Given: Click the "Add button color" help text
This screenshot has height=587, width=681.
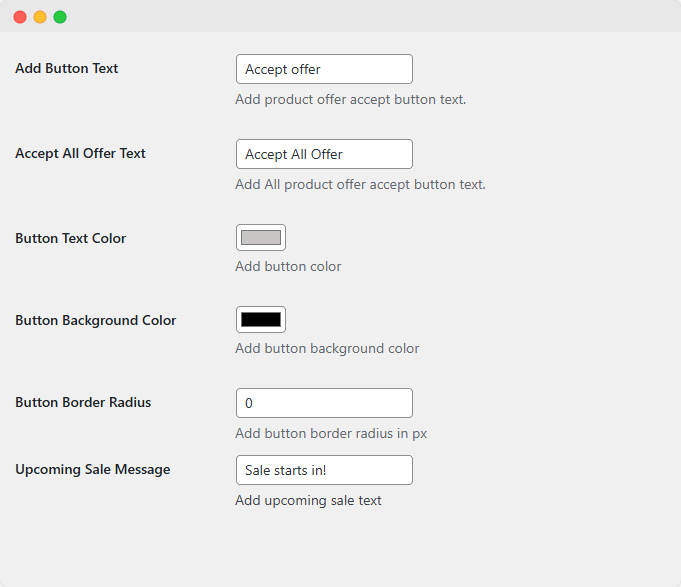Looking at the screenshot, I should click(x=288, y=266).
